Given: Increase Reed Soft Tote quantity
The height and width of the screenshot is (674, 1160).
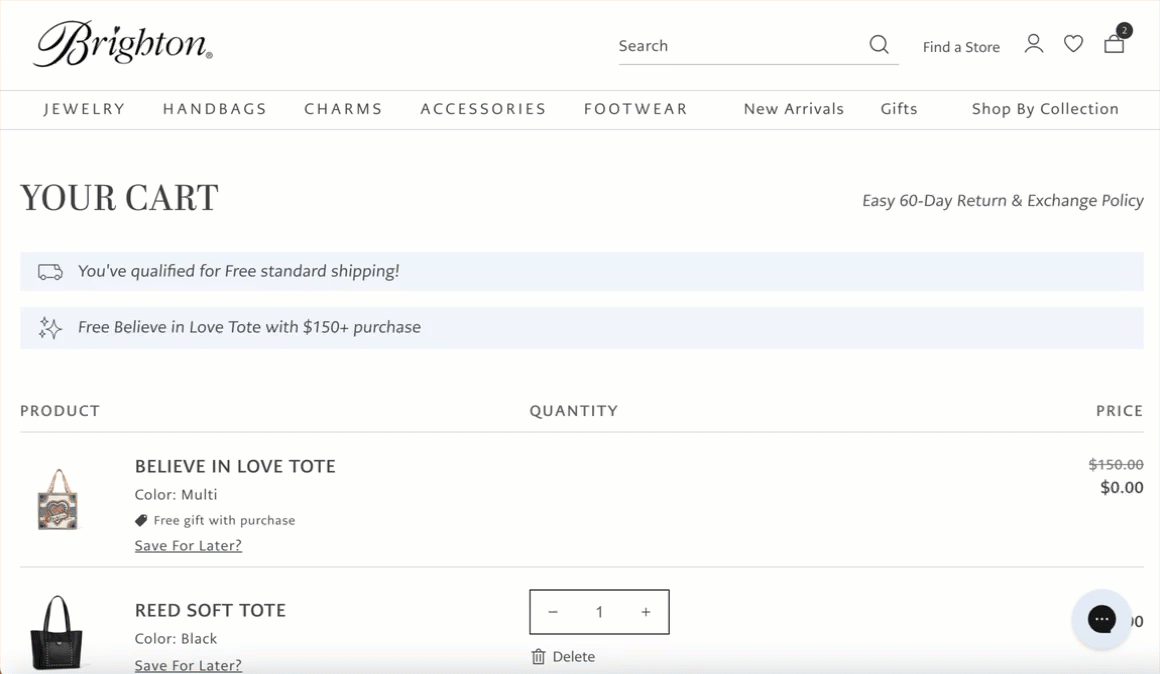Looking at the screenshot, I should [x=646, y=612].
